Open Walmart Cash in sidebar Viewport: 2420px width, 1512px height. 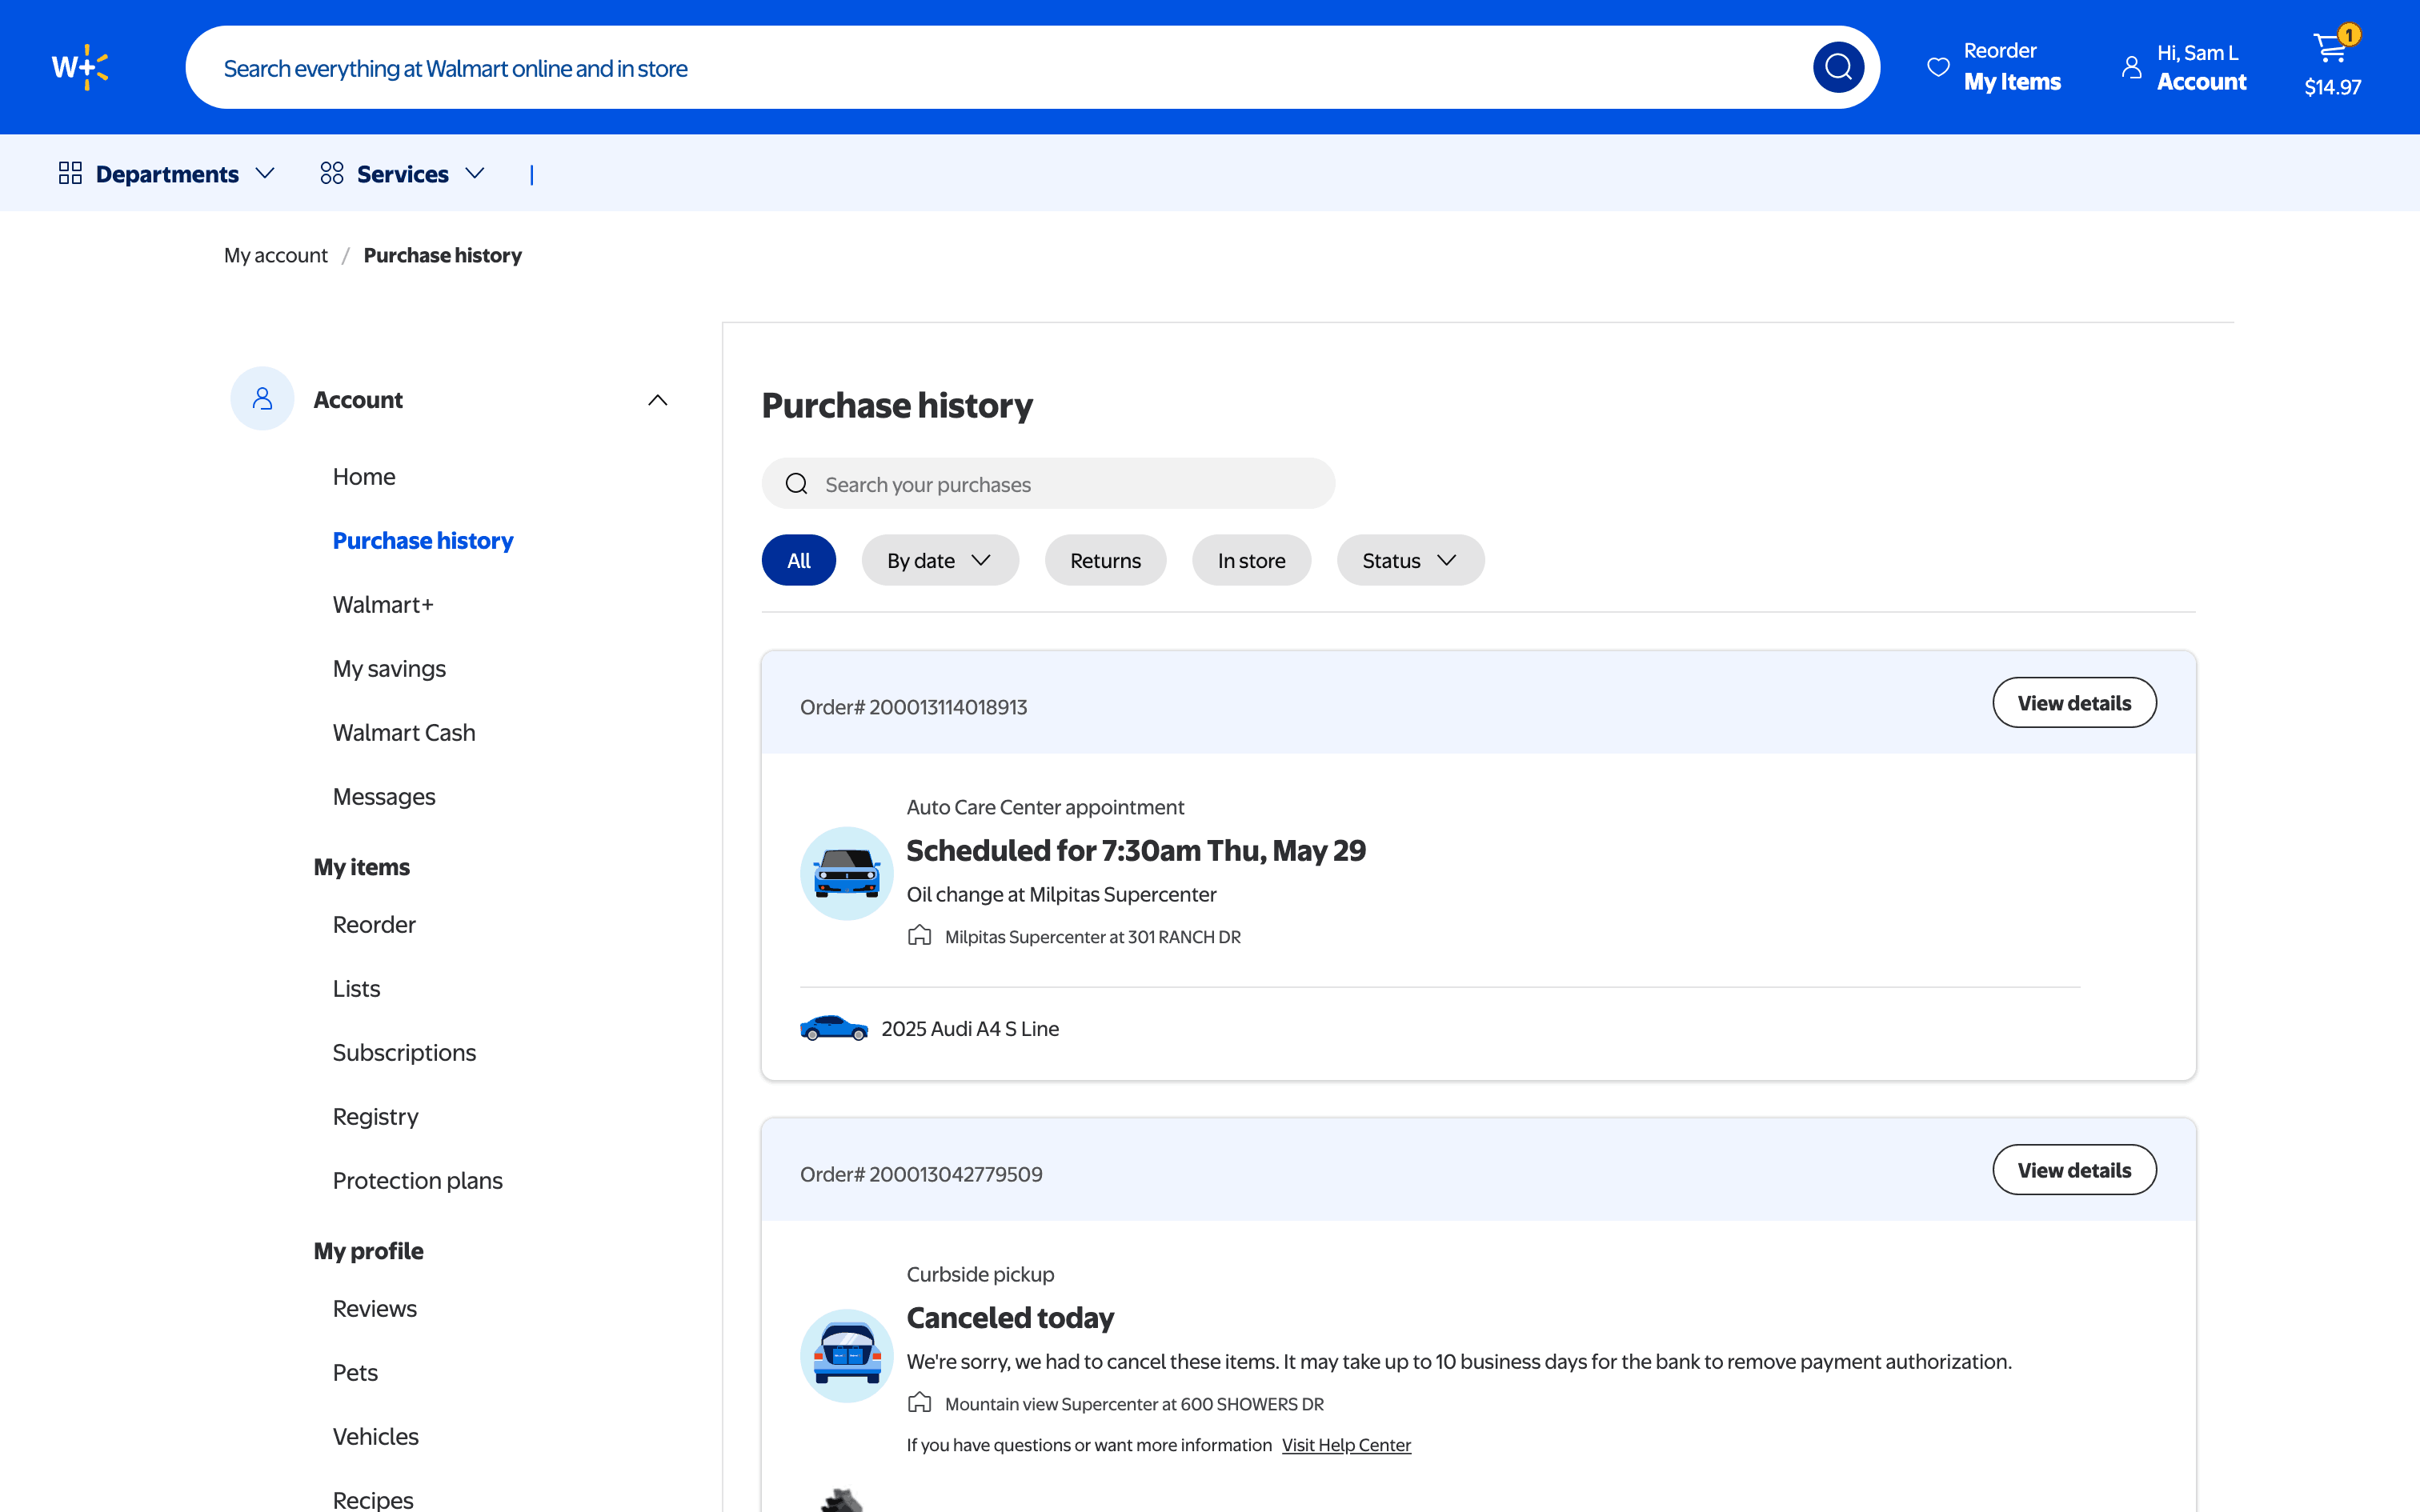[x=404, y=732]
